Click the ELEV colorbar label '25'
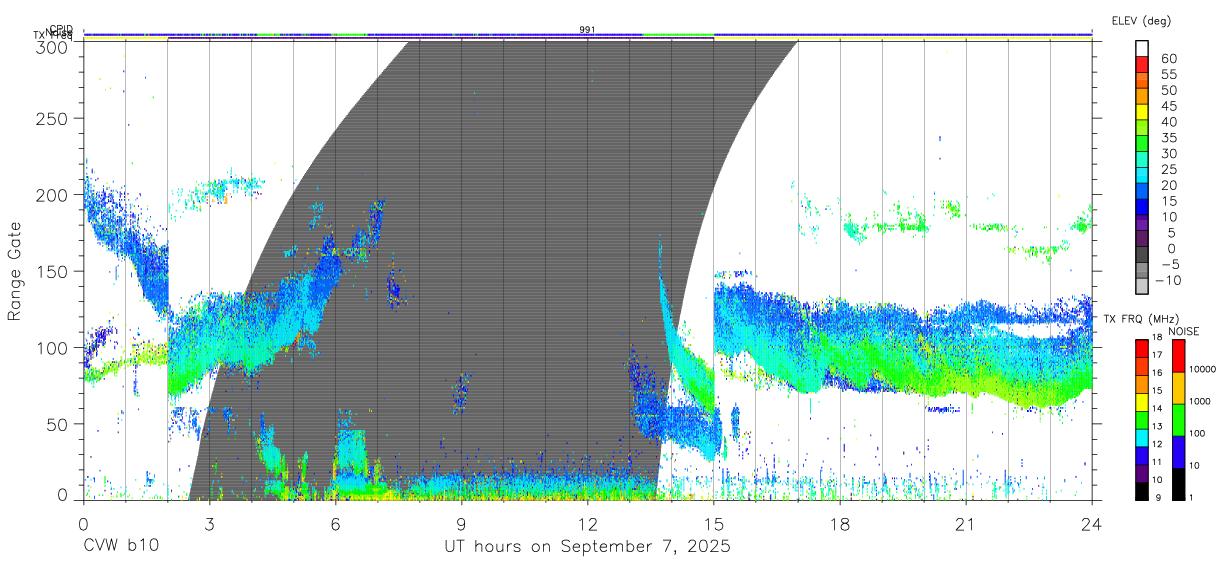The image size is (1228, 567). [1168, 170]
